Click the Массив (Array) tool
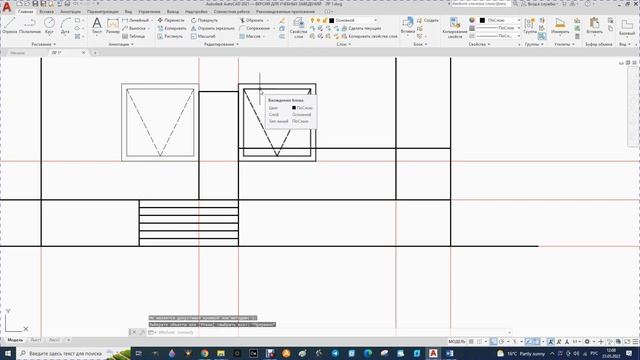Screen dimensions: 640x360 click(250, 36)
